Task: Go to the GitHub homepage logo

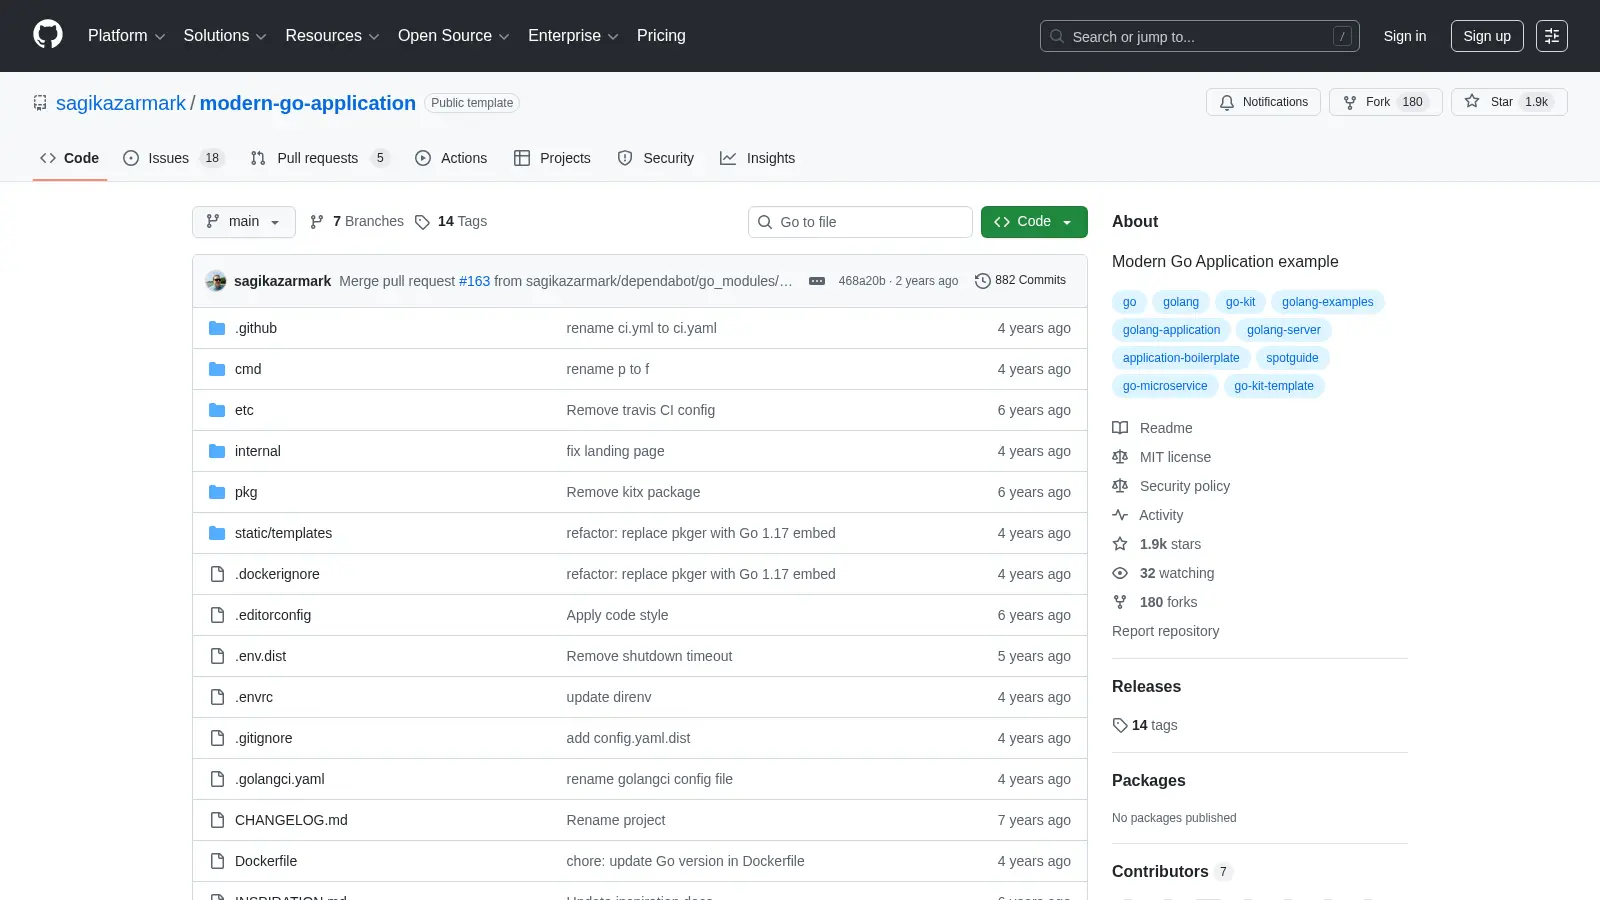Action: click(48, 35)
